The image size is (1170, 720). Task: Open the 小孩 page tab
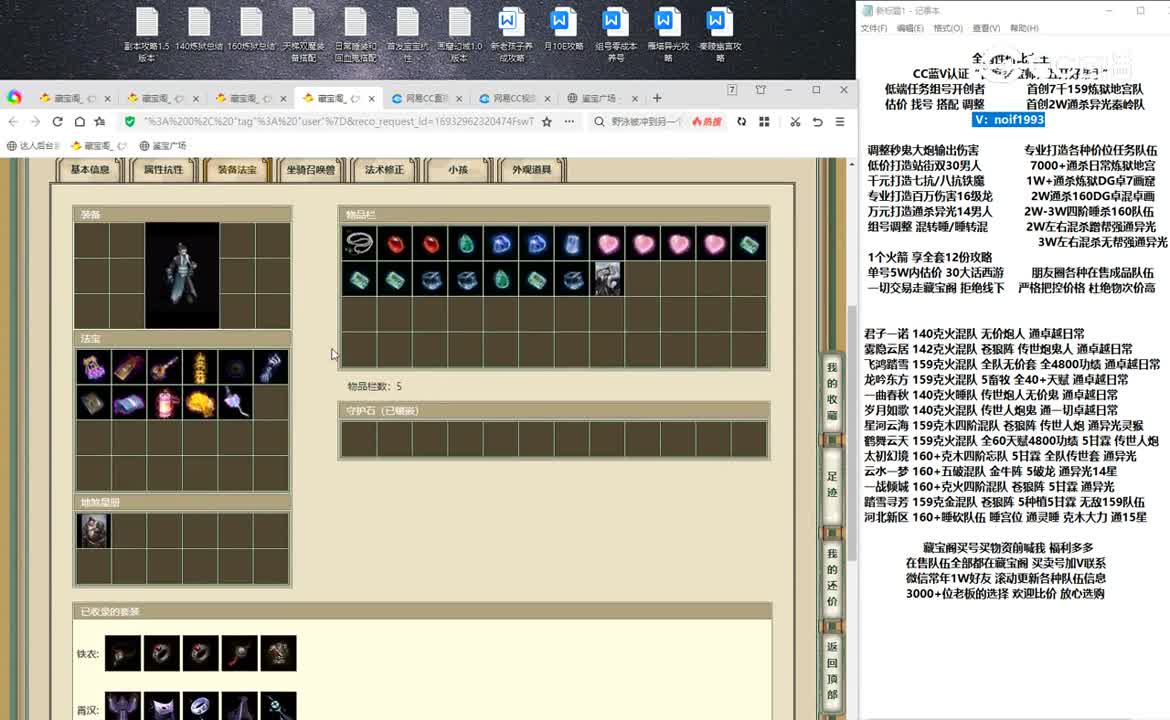coord(457,169)
